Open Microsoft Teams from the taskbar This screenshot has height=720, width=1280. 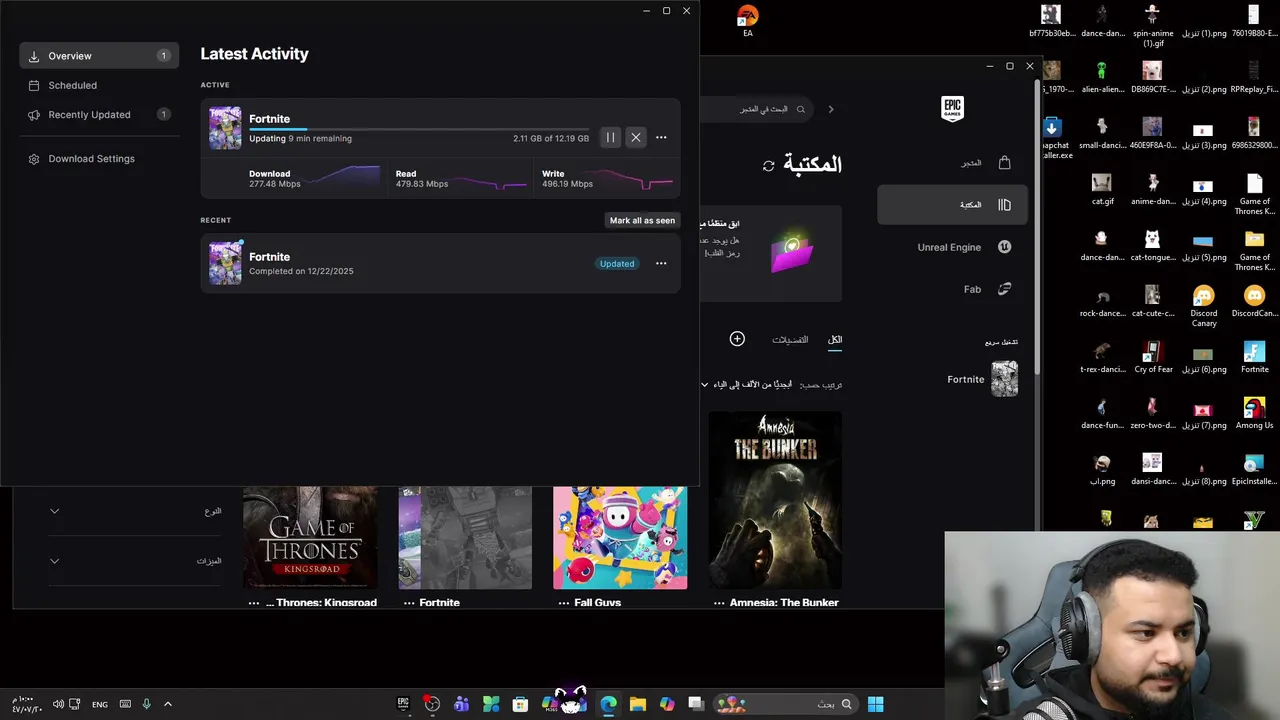coord(461,704)
